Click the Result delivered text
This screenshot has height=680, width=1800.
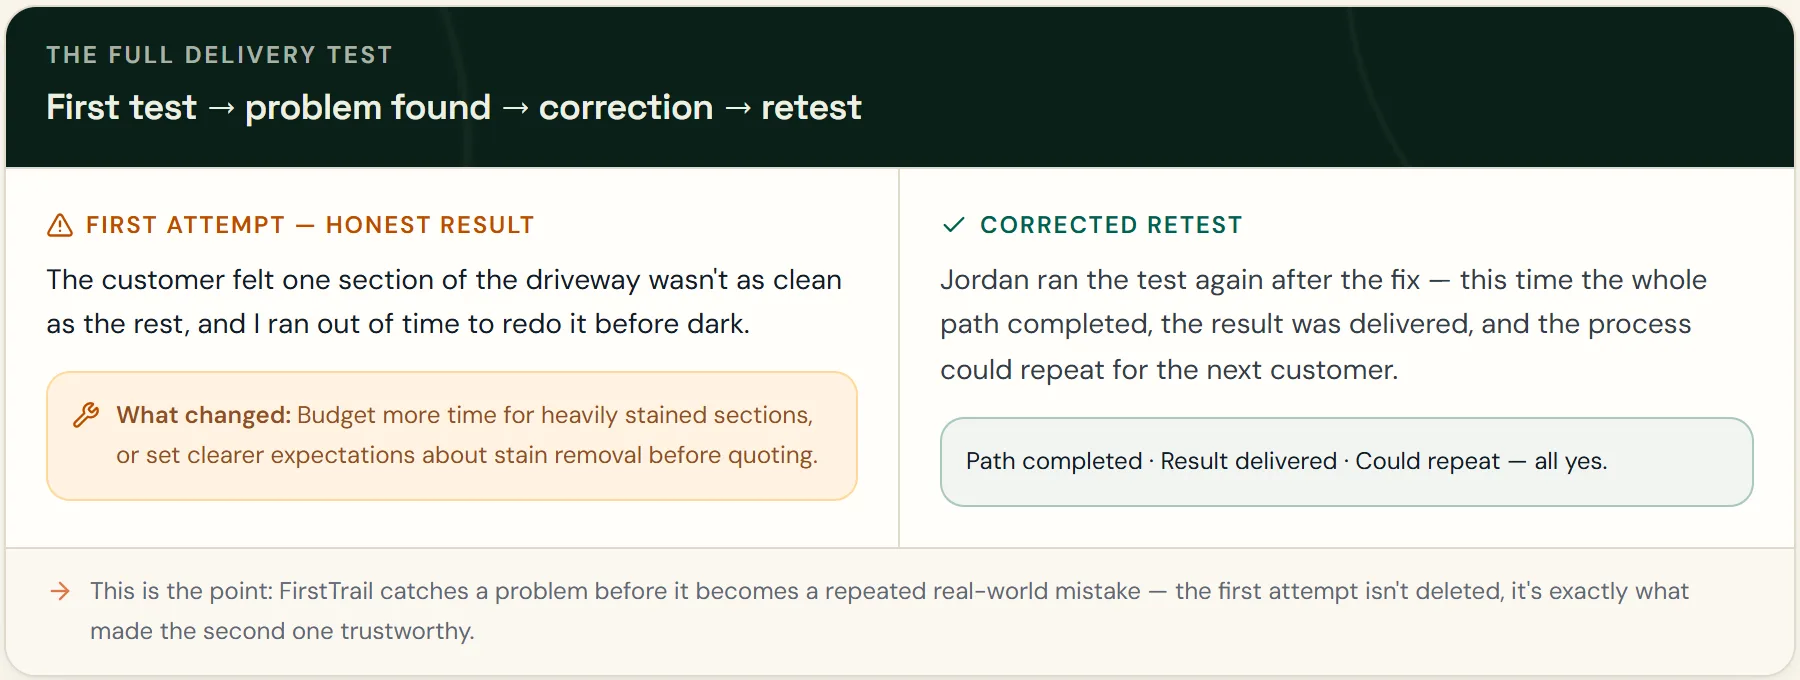click(x=1248, y=461)
